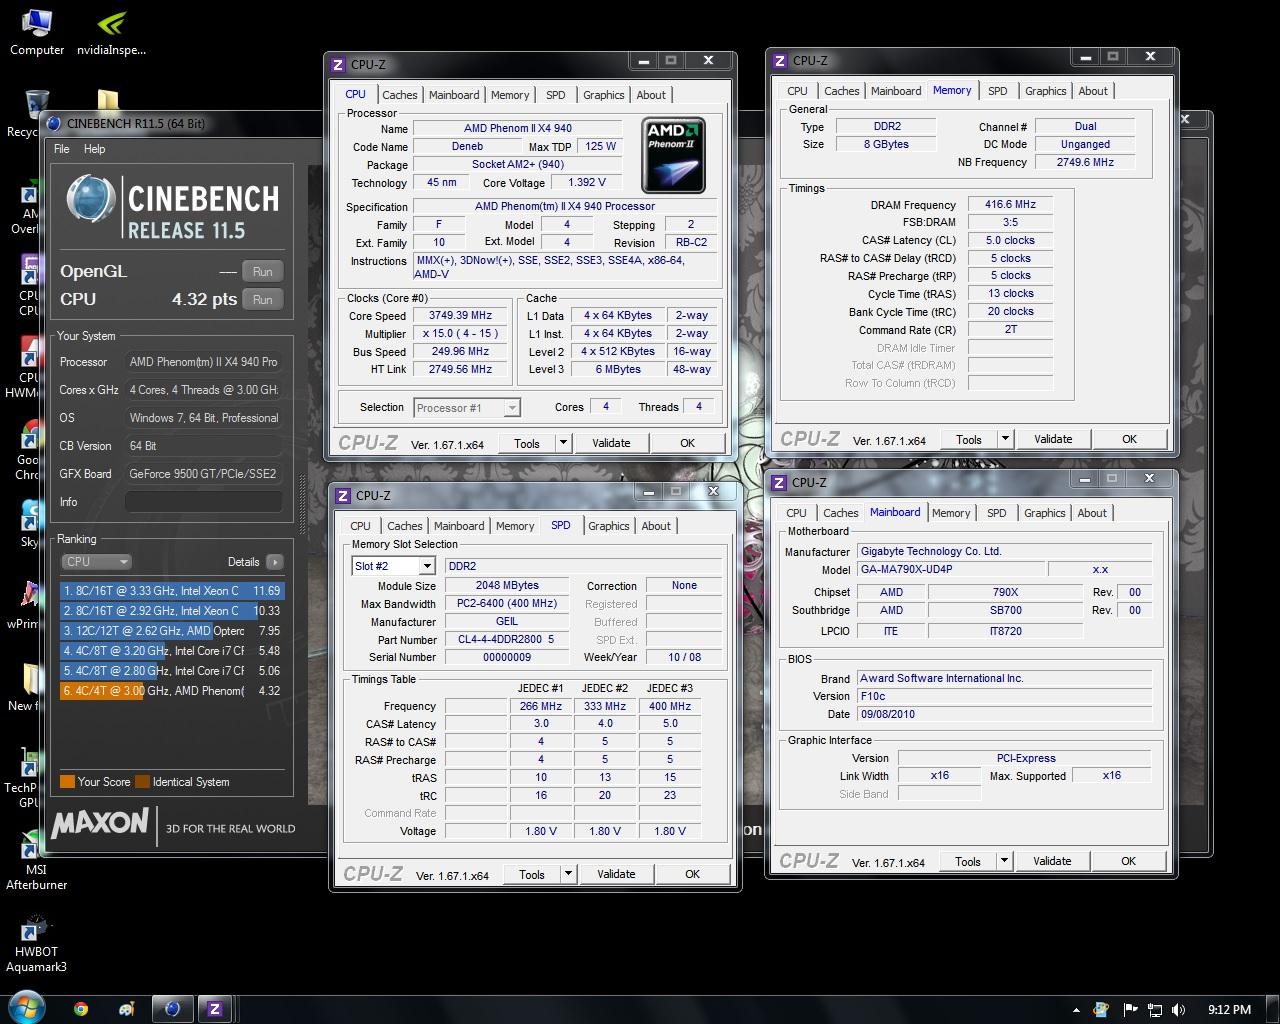Click the Z icon of the Mainboard CPU-Z window
The height and width of the screenshot is (1024, 1280).
(x=779, y=483)
